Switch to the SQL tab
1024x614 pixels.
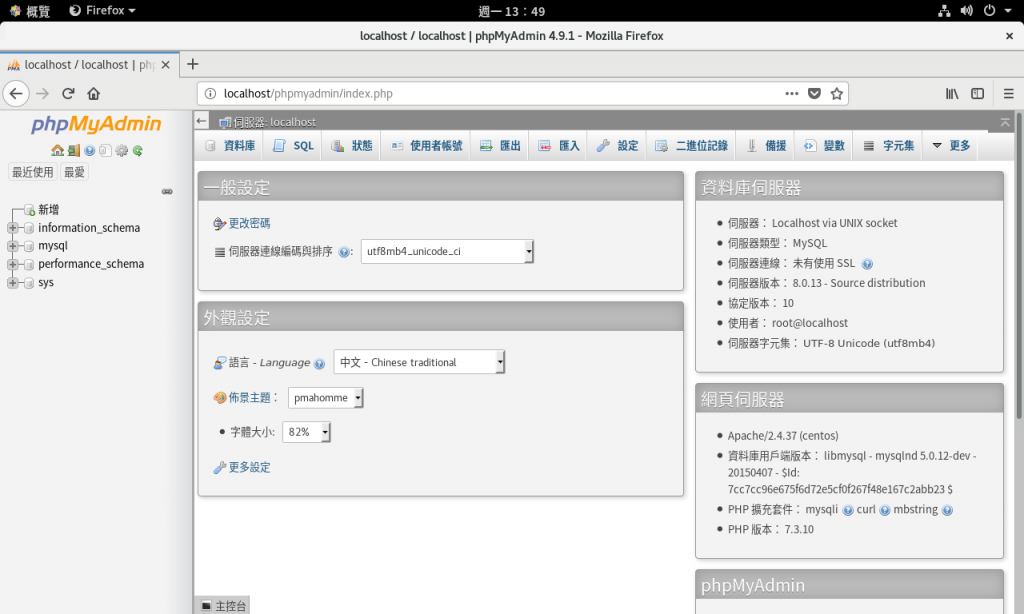click(x=293, y=146)
